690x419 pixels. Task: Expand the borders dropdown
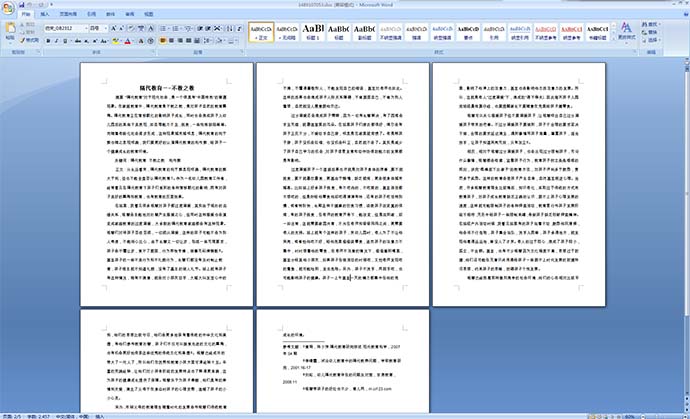(x=237, y=41)
